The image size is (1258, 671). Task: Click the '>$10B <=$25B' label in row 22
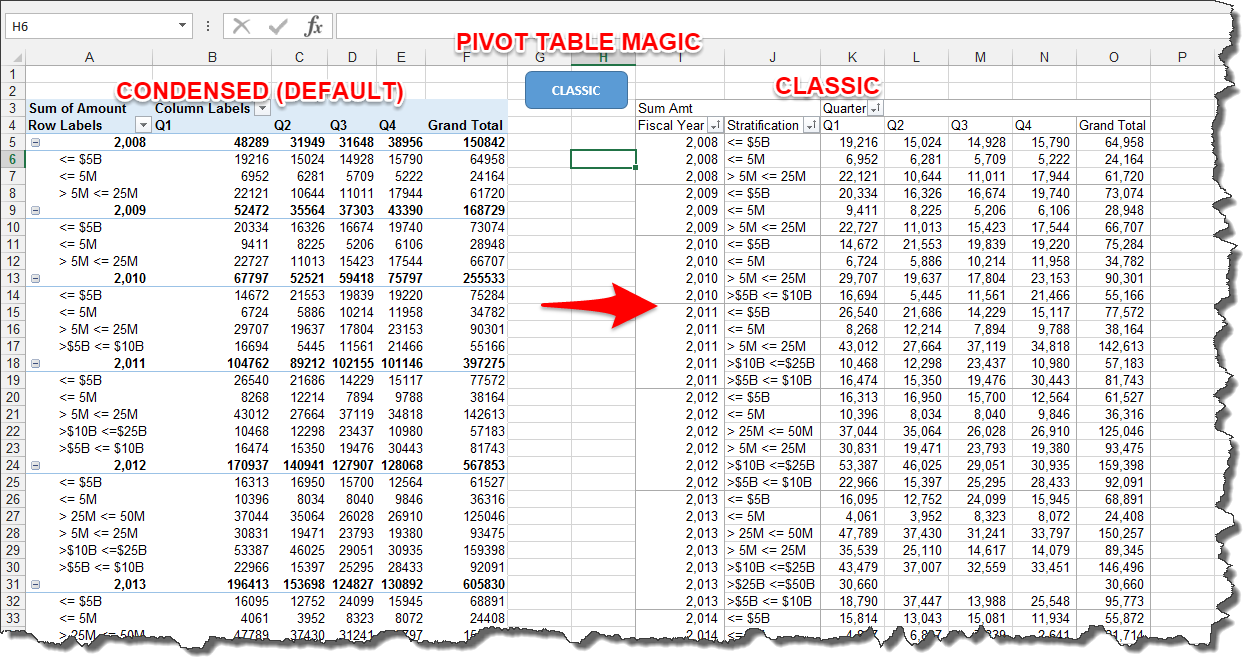coord(103,432)
